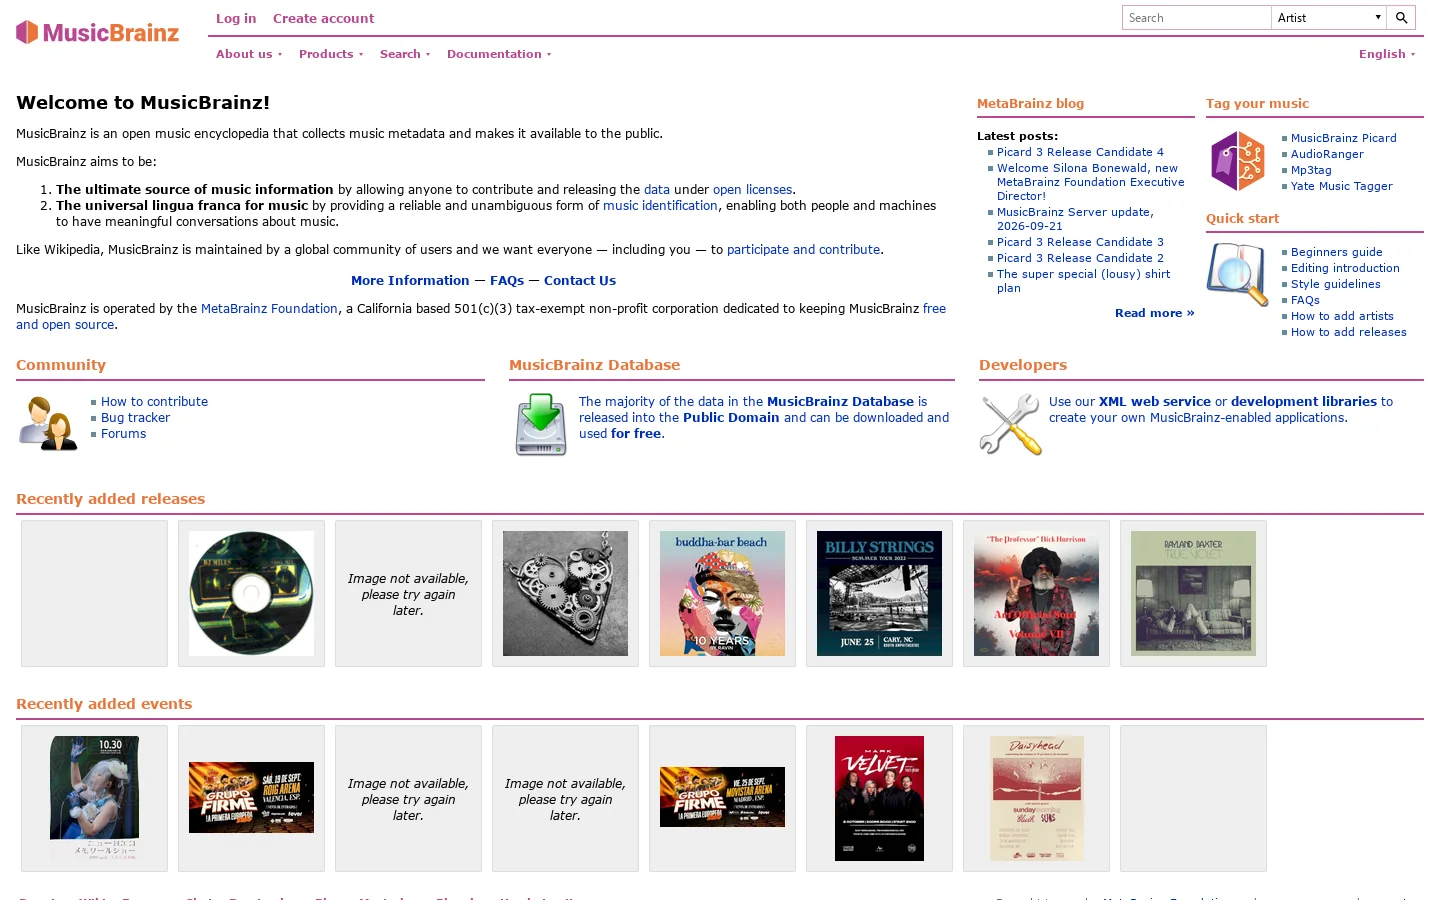Open Picard 3 Release Candidate 4 post
This screenshot has width=1440, height=900.
point(1080,152)
